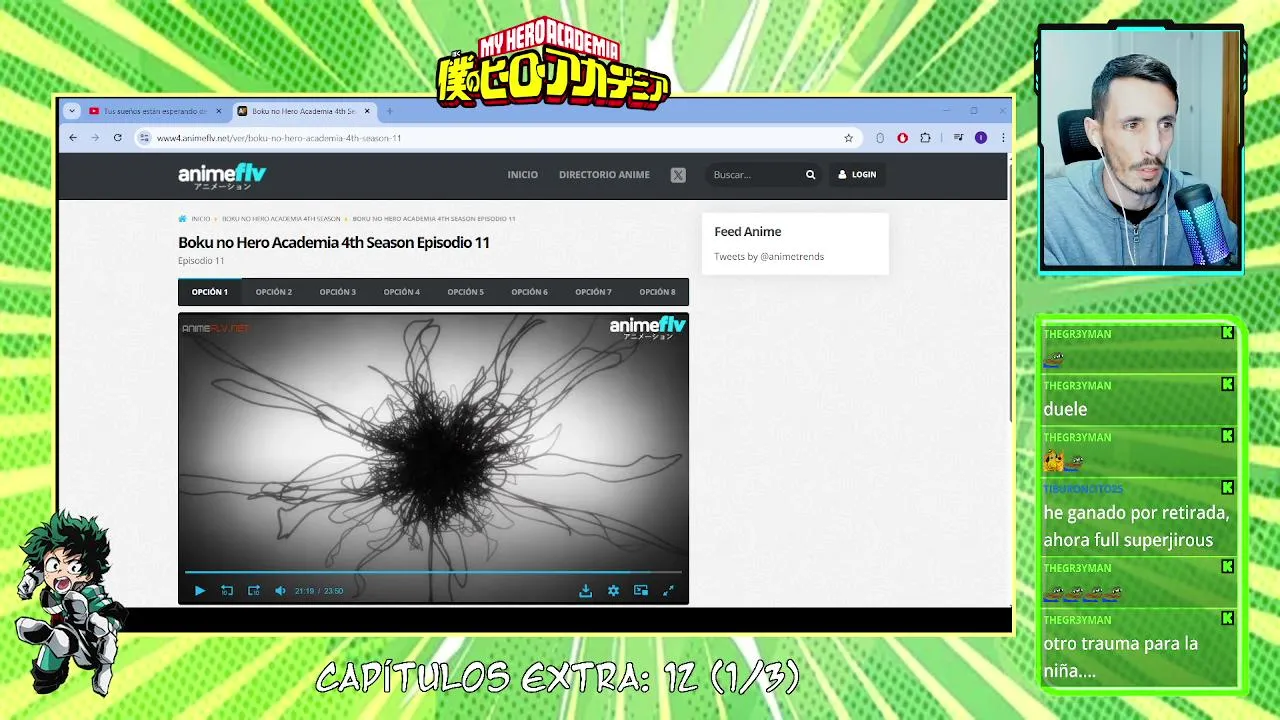Close the YouTube 'Tus sueños' tab

point(219,111)
